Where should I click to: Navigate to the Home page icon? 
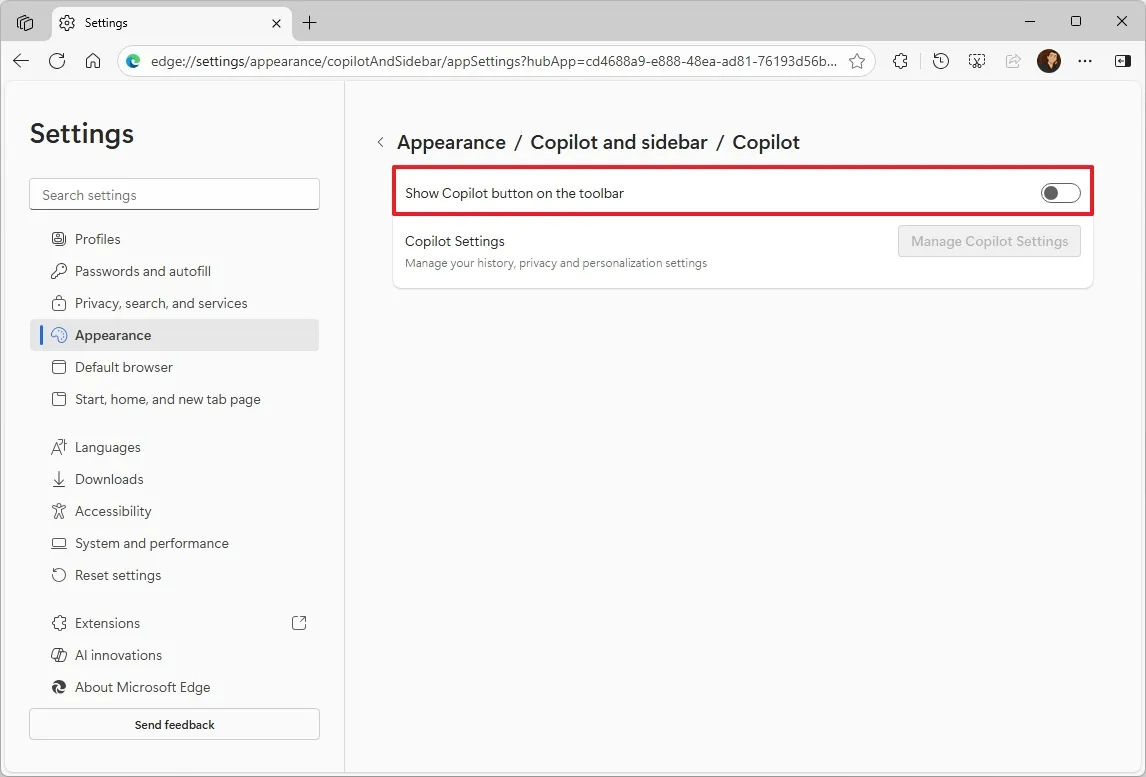coord(93,61)
